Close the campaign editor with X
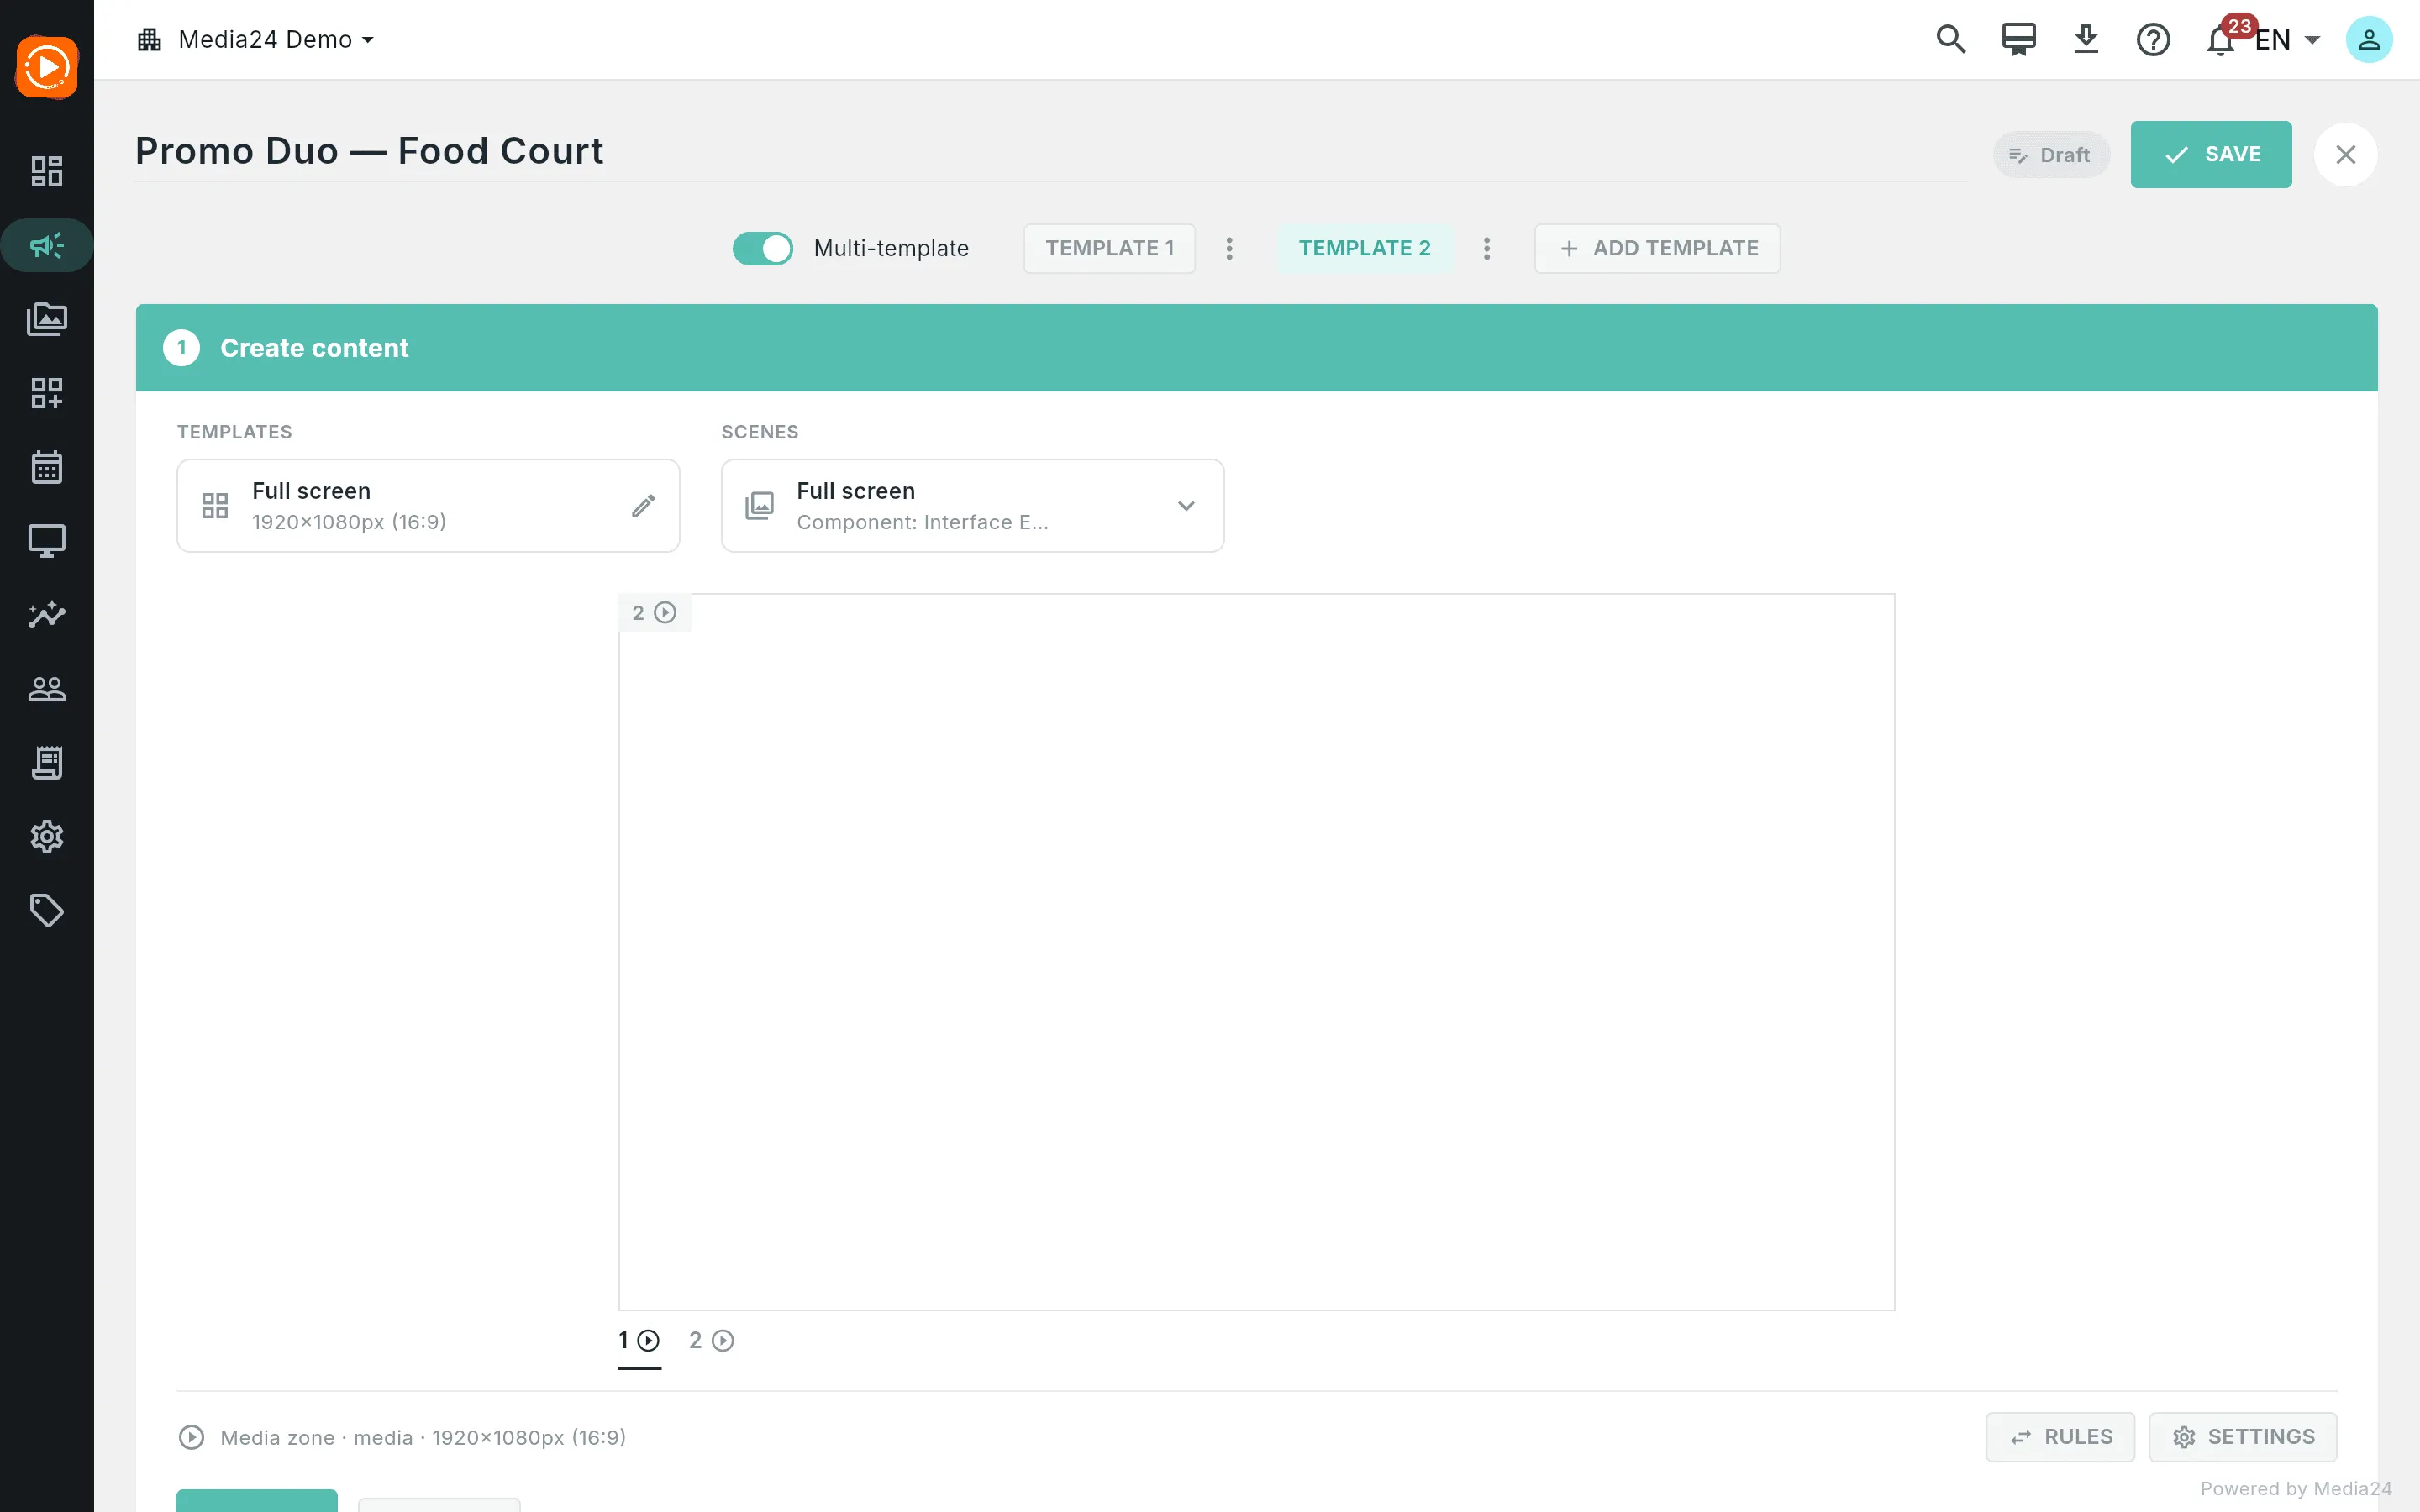This screenshot has width=2420, height=1512. point(2346,155)
